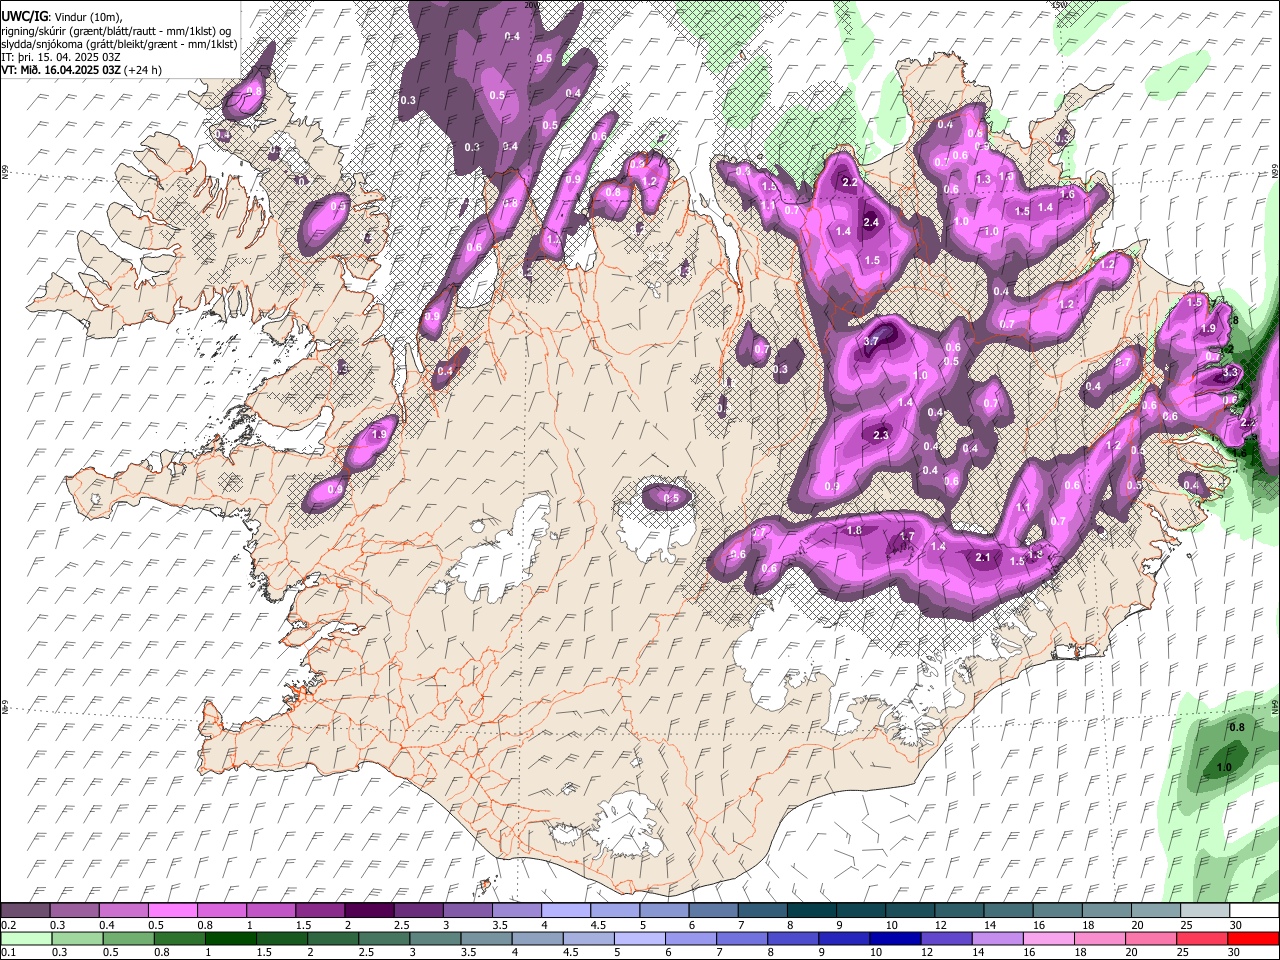This screenshot has height=960, width=1280.
Task: Click the 'UWC/IG' title text
Action: pyautogui.click(x=23, y=16)
